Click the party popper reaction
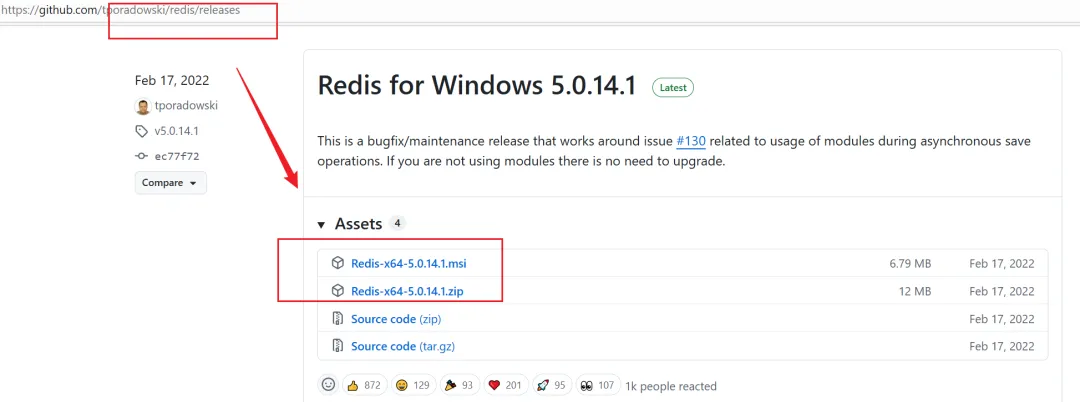The height and width of the screenshot is (402, 1080). click(459, 385)
